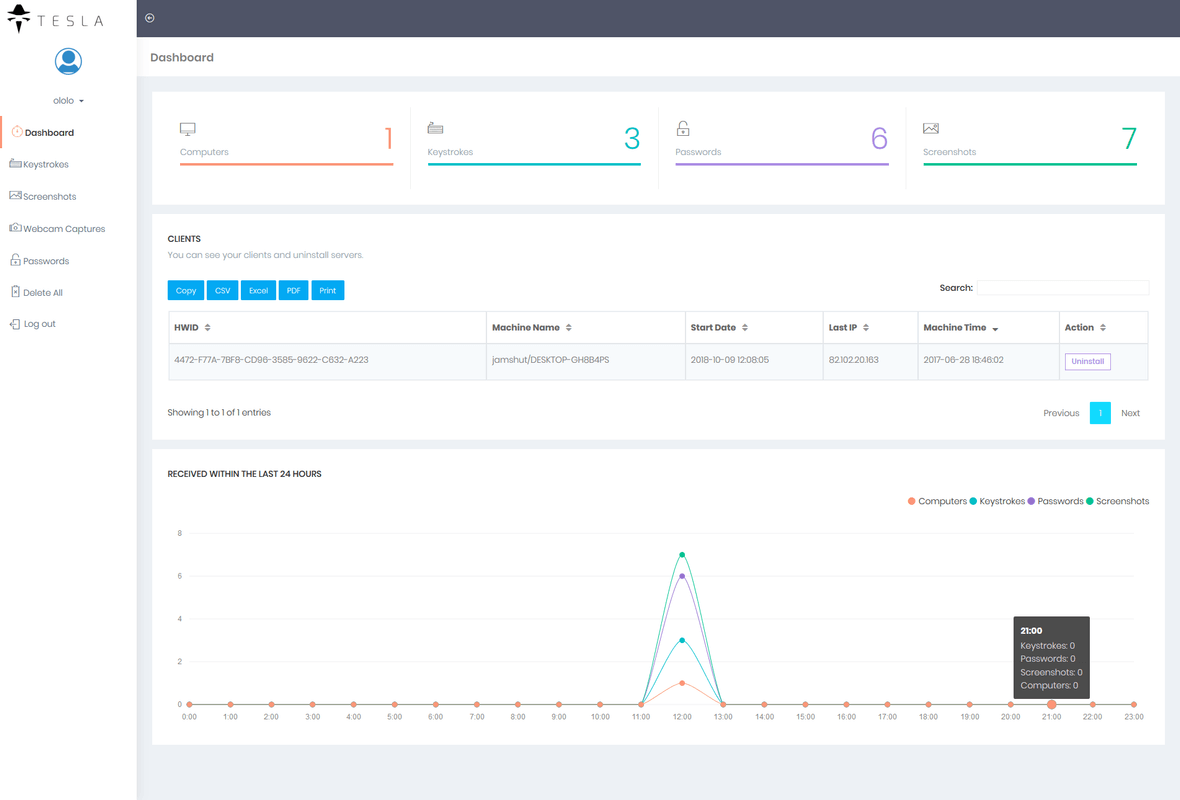The height and width of the screenshot is (800, 1180).
Task: Toggle the Computers series in the chart legend
Action: click(937, 501)
